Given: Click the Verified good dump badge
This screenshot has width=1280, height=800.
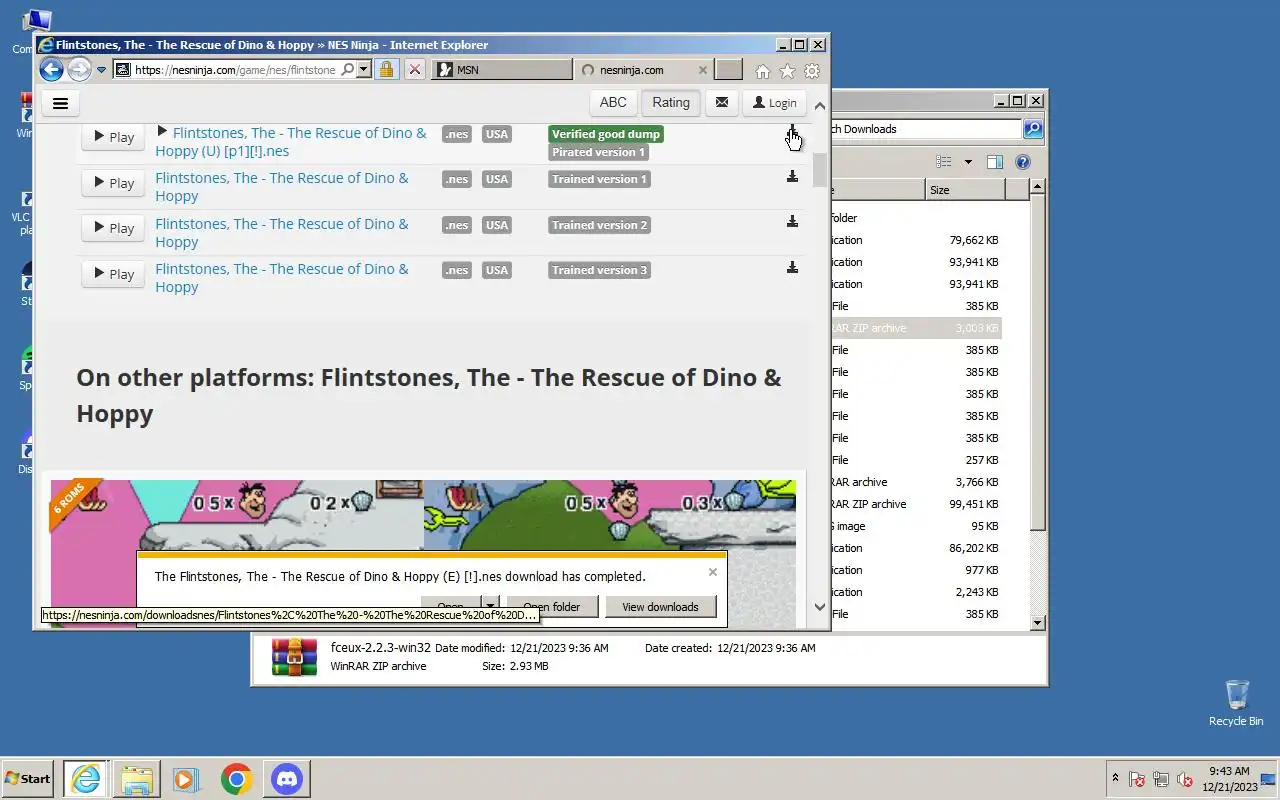Looking at the screenshot, I should [606, 134].
